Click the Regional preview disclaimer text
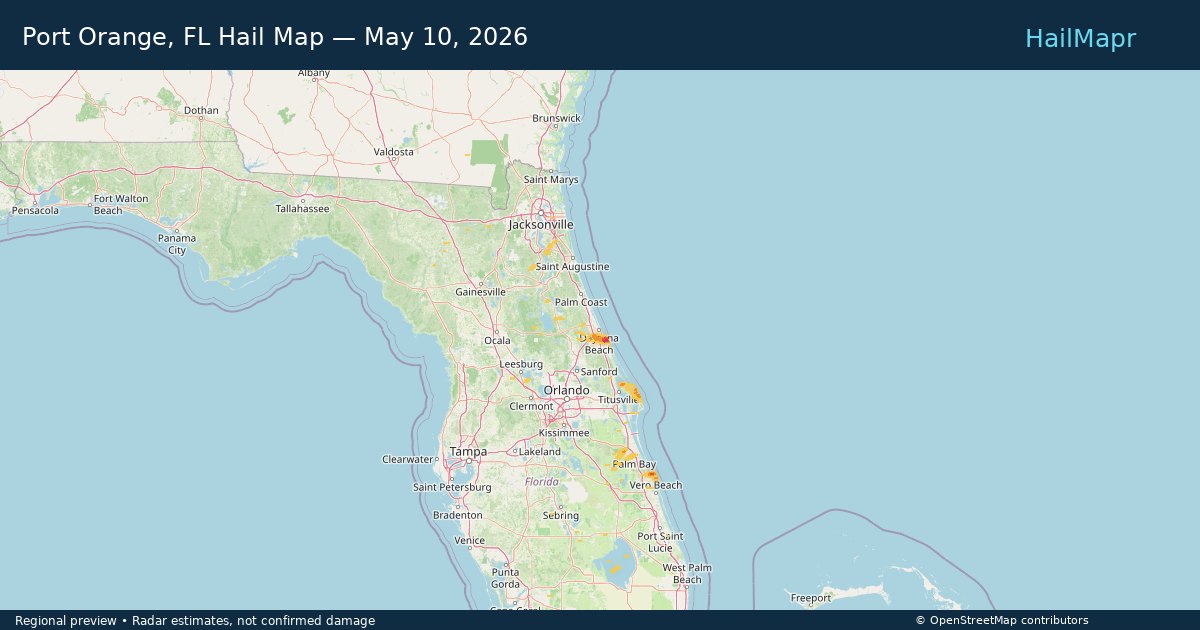The width and height of the screenshot is (1200, 630). (195, 621)
